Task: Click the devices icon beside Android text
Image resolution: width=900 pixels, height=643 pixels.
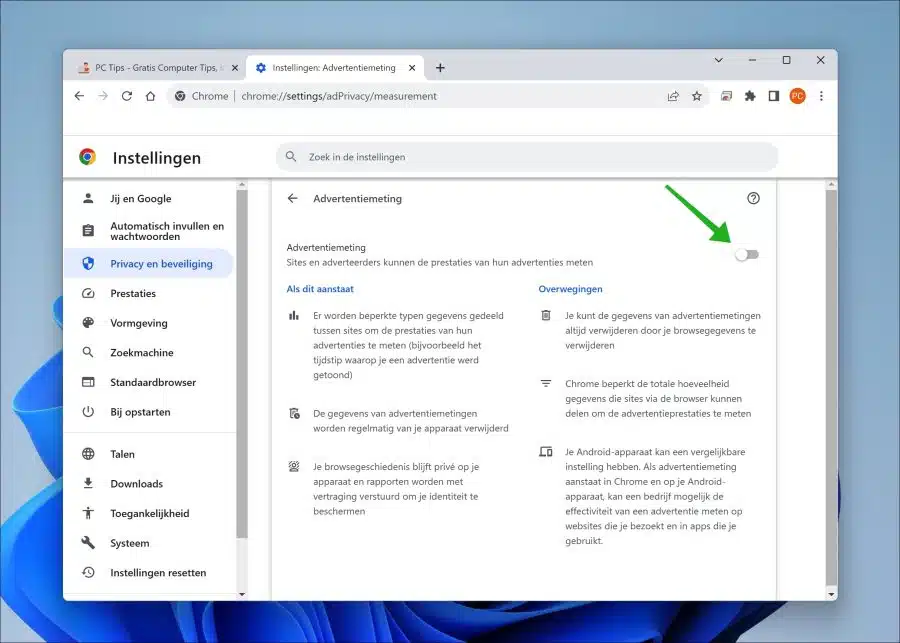Action: point(546,452)
